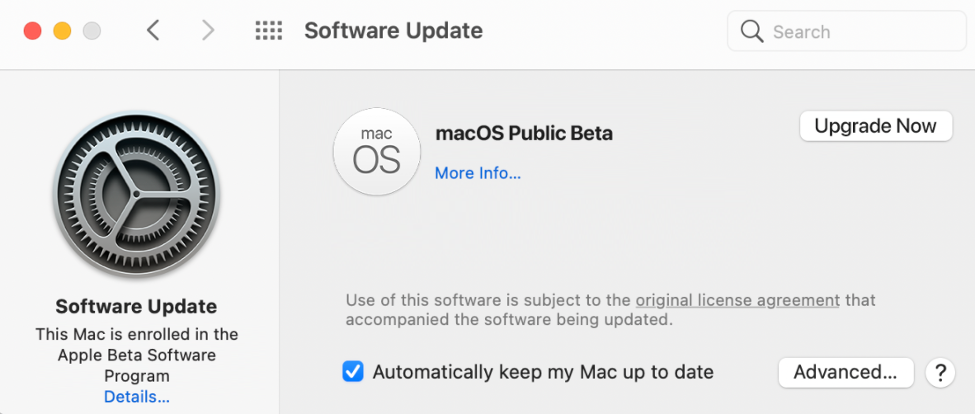Open the More Info... link
Viewport: 977px width, 414px height.
click(x=478, y=173)
